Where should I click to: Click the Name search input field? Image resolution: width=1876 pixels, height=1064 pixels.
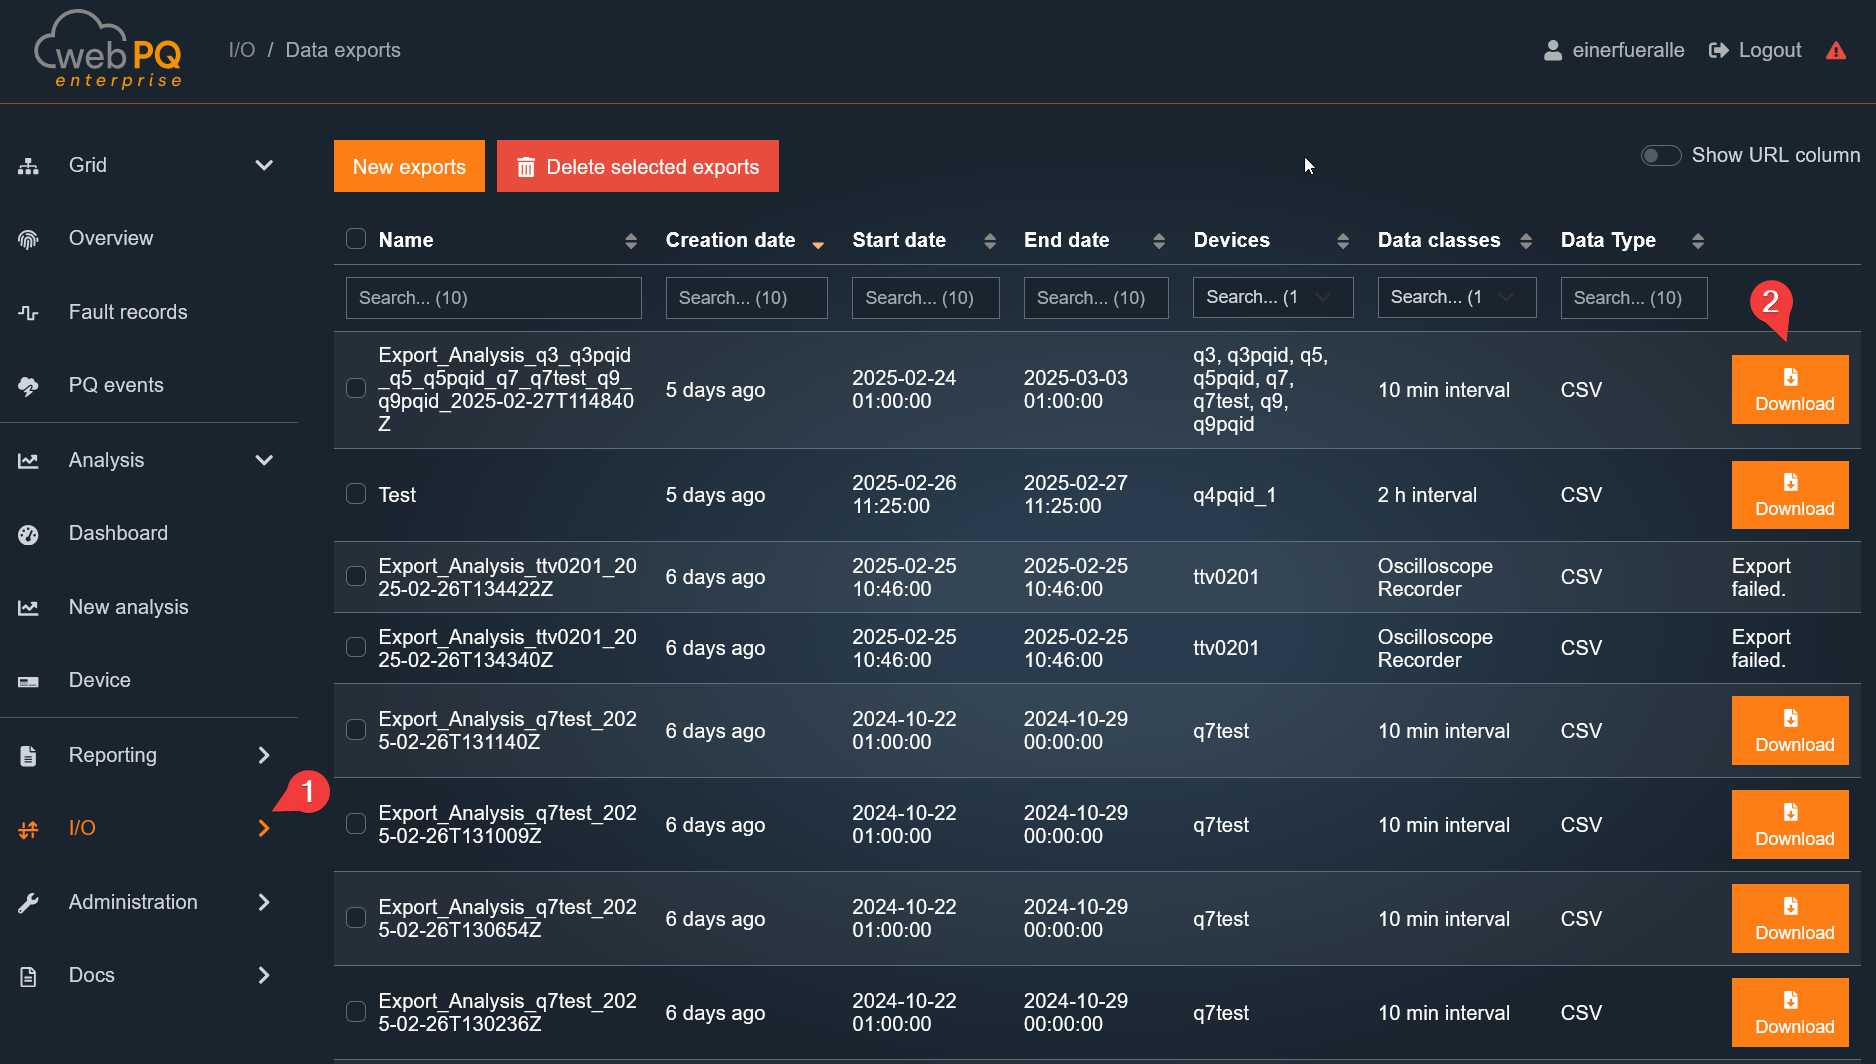pos(493,298)
